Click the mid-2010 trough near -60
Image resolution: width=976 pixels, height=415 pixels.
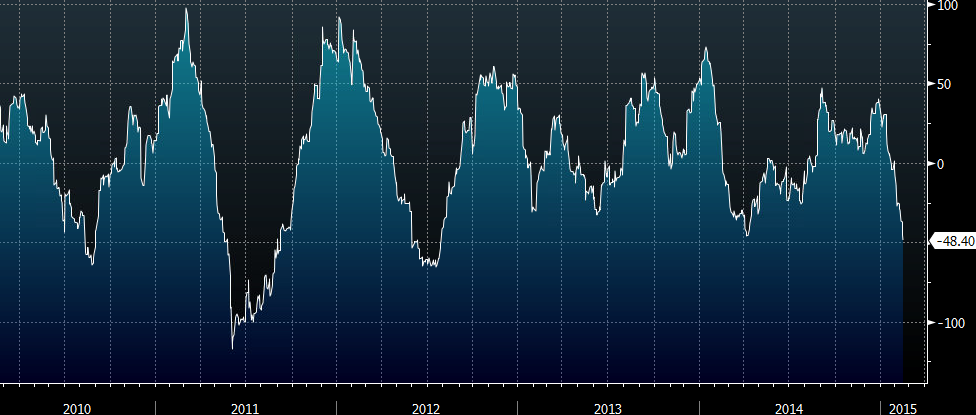coord(92,264)
